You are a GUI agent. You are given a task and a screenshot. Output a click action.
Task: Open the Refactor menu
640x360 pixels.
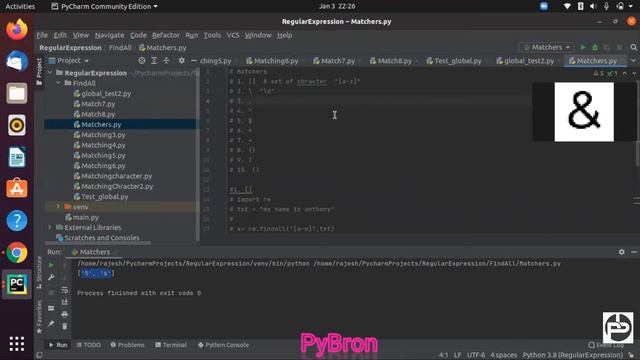coord(166,35)
